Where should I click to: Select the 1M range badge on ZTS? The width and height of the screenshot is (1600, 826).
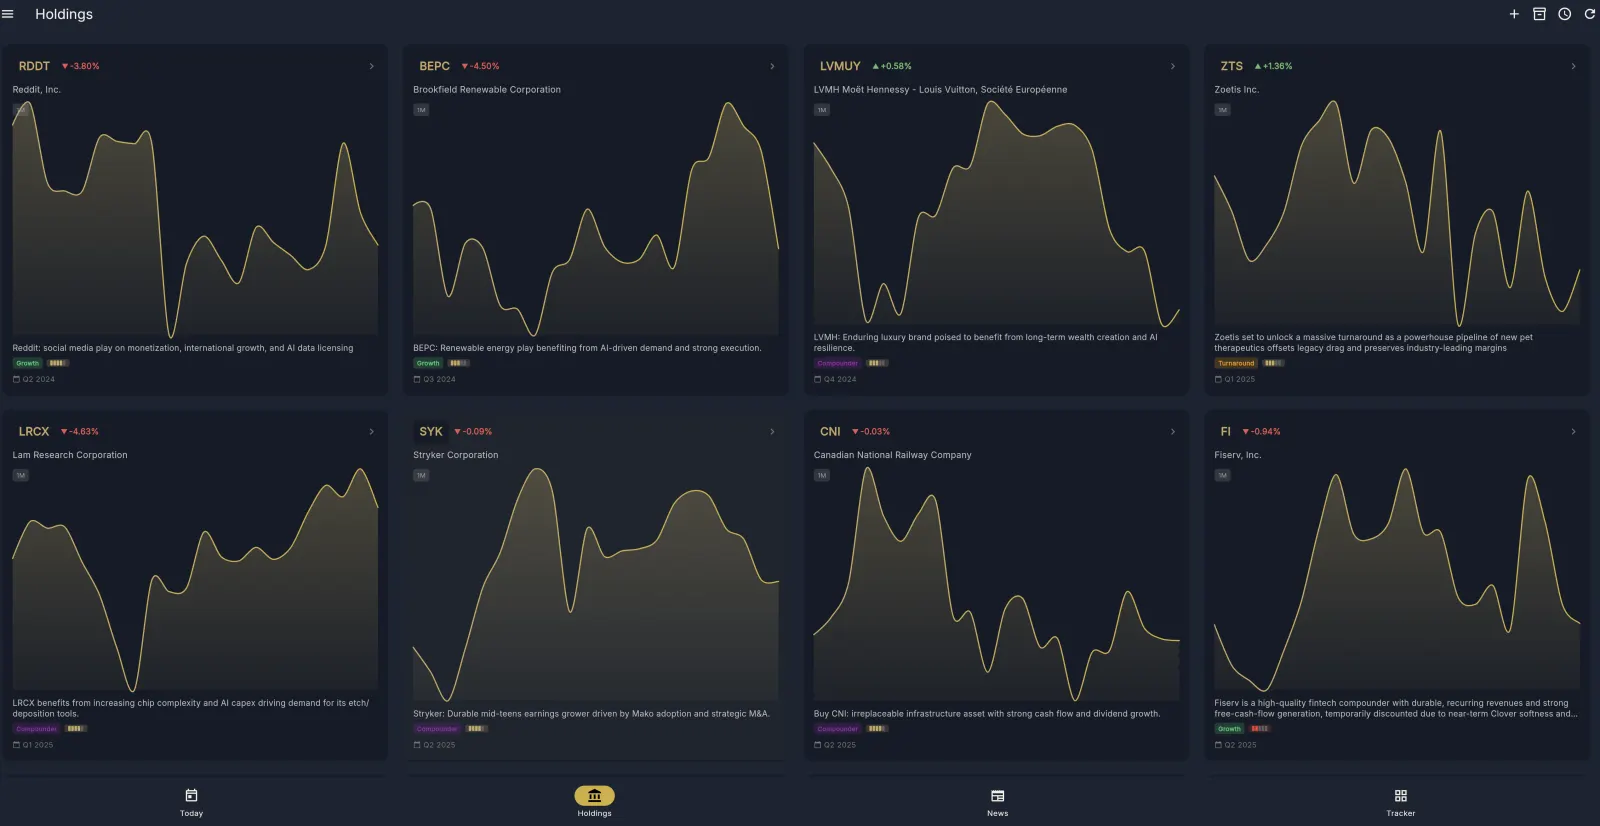click(1222, 110)
